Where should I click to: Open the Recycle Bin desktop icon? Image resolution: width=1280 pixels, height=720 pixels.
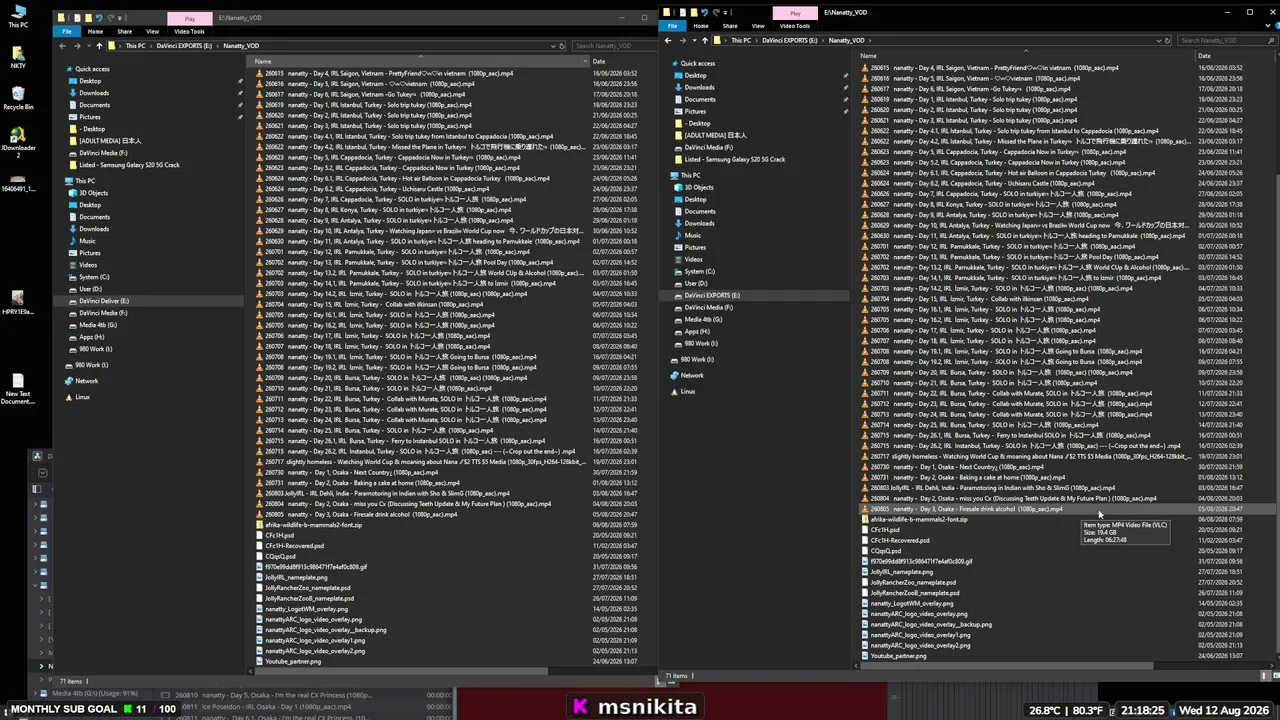[x=18, y=96]
